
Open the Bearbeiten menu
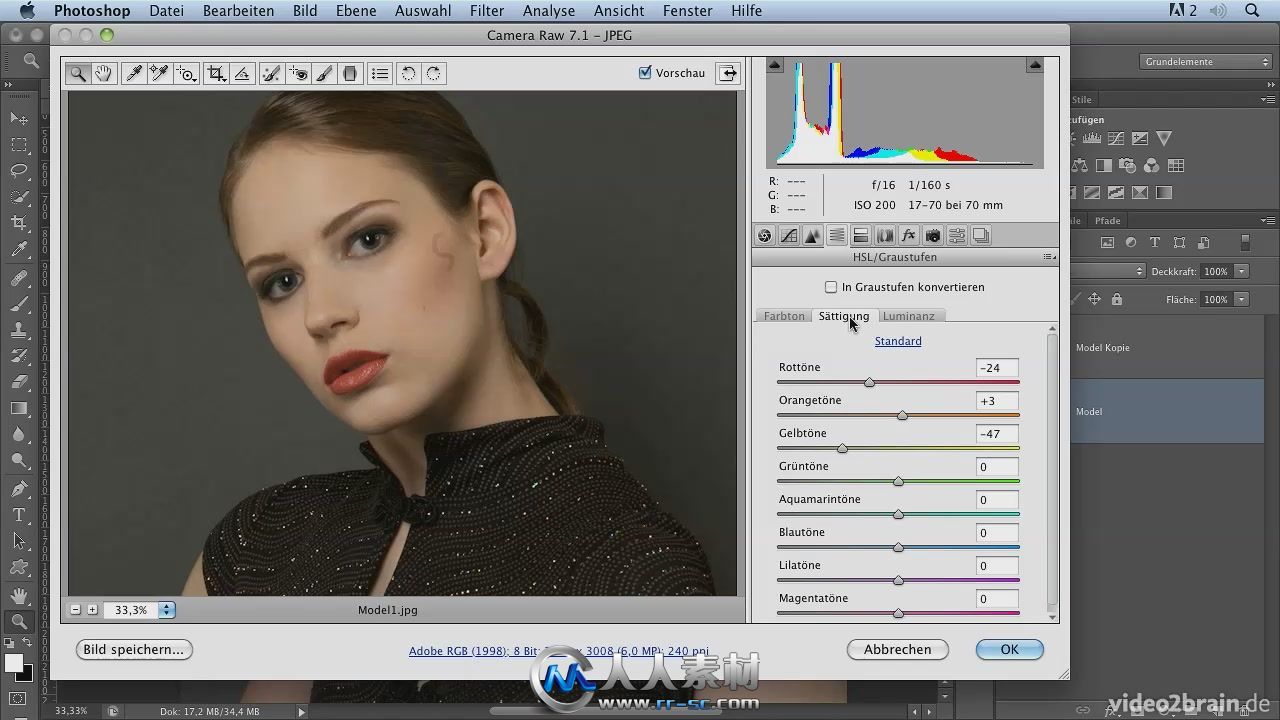coord(238,11)
